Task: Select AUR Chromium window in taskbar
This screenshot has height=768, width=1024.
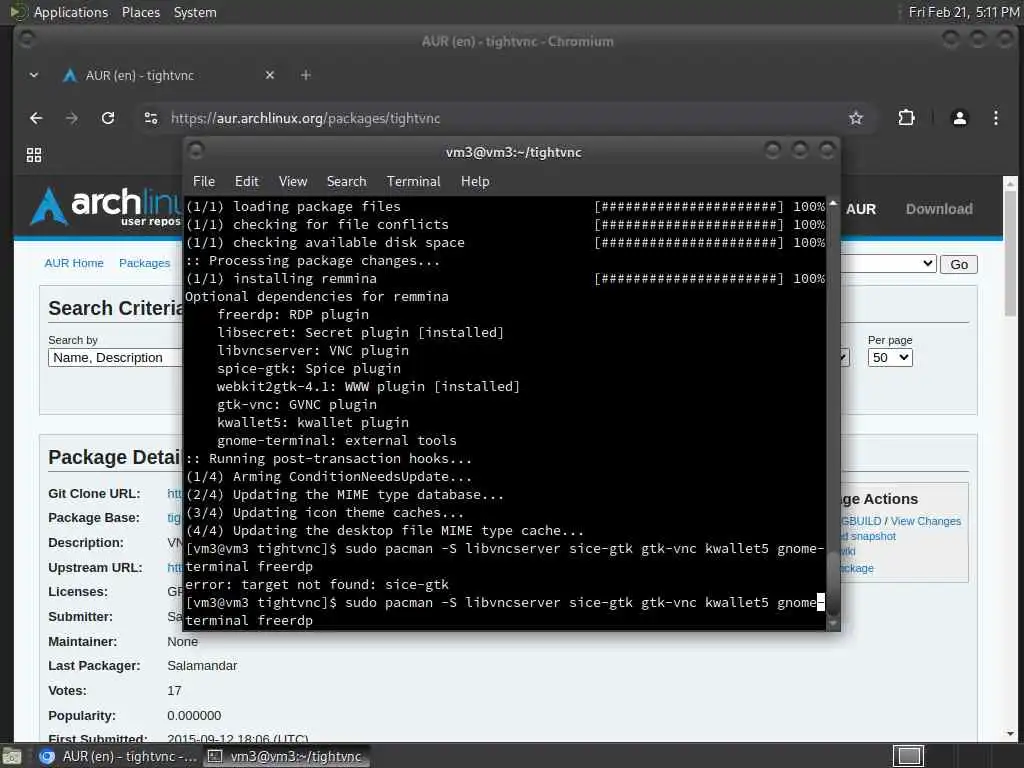Action: click(x=118, y=756)
